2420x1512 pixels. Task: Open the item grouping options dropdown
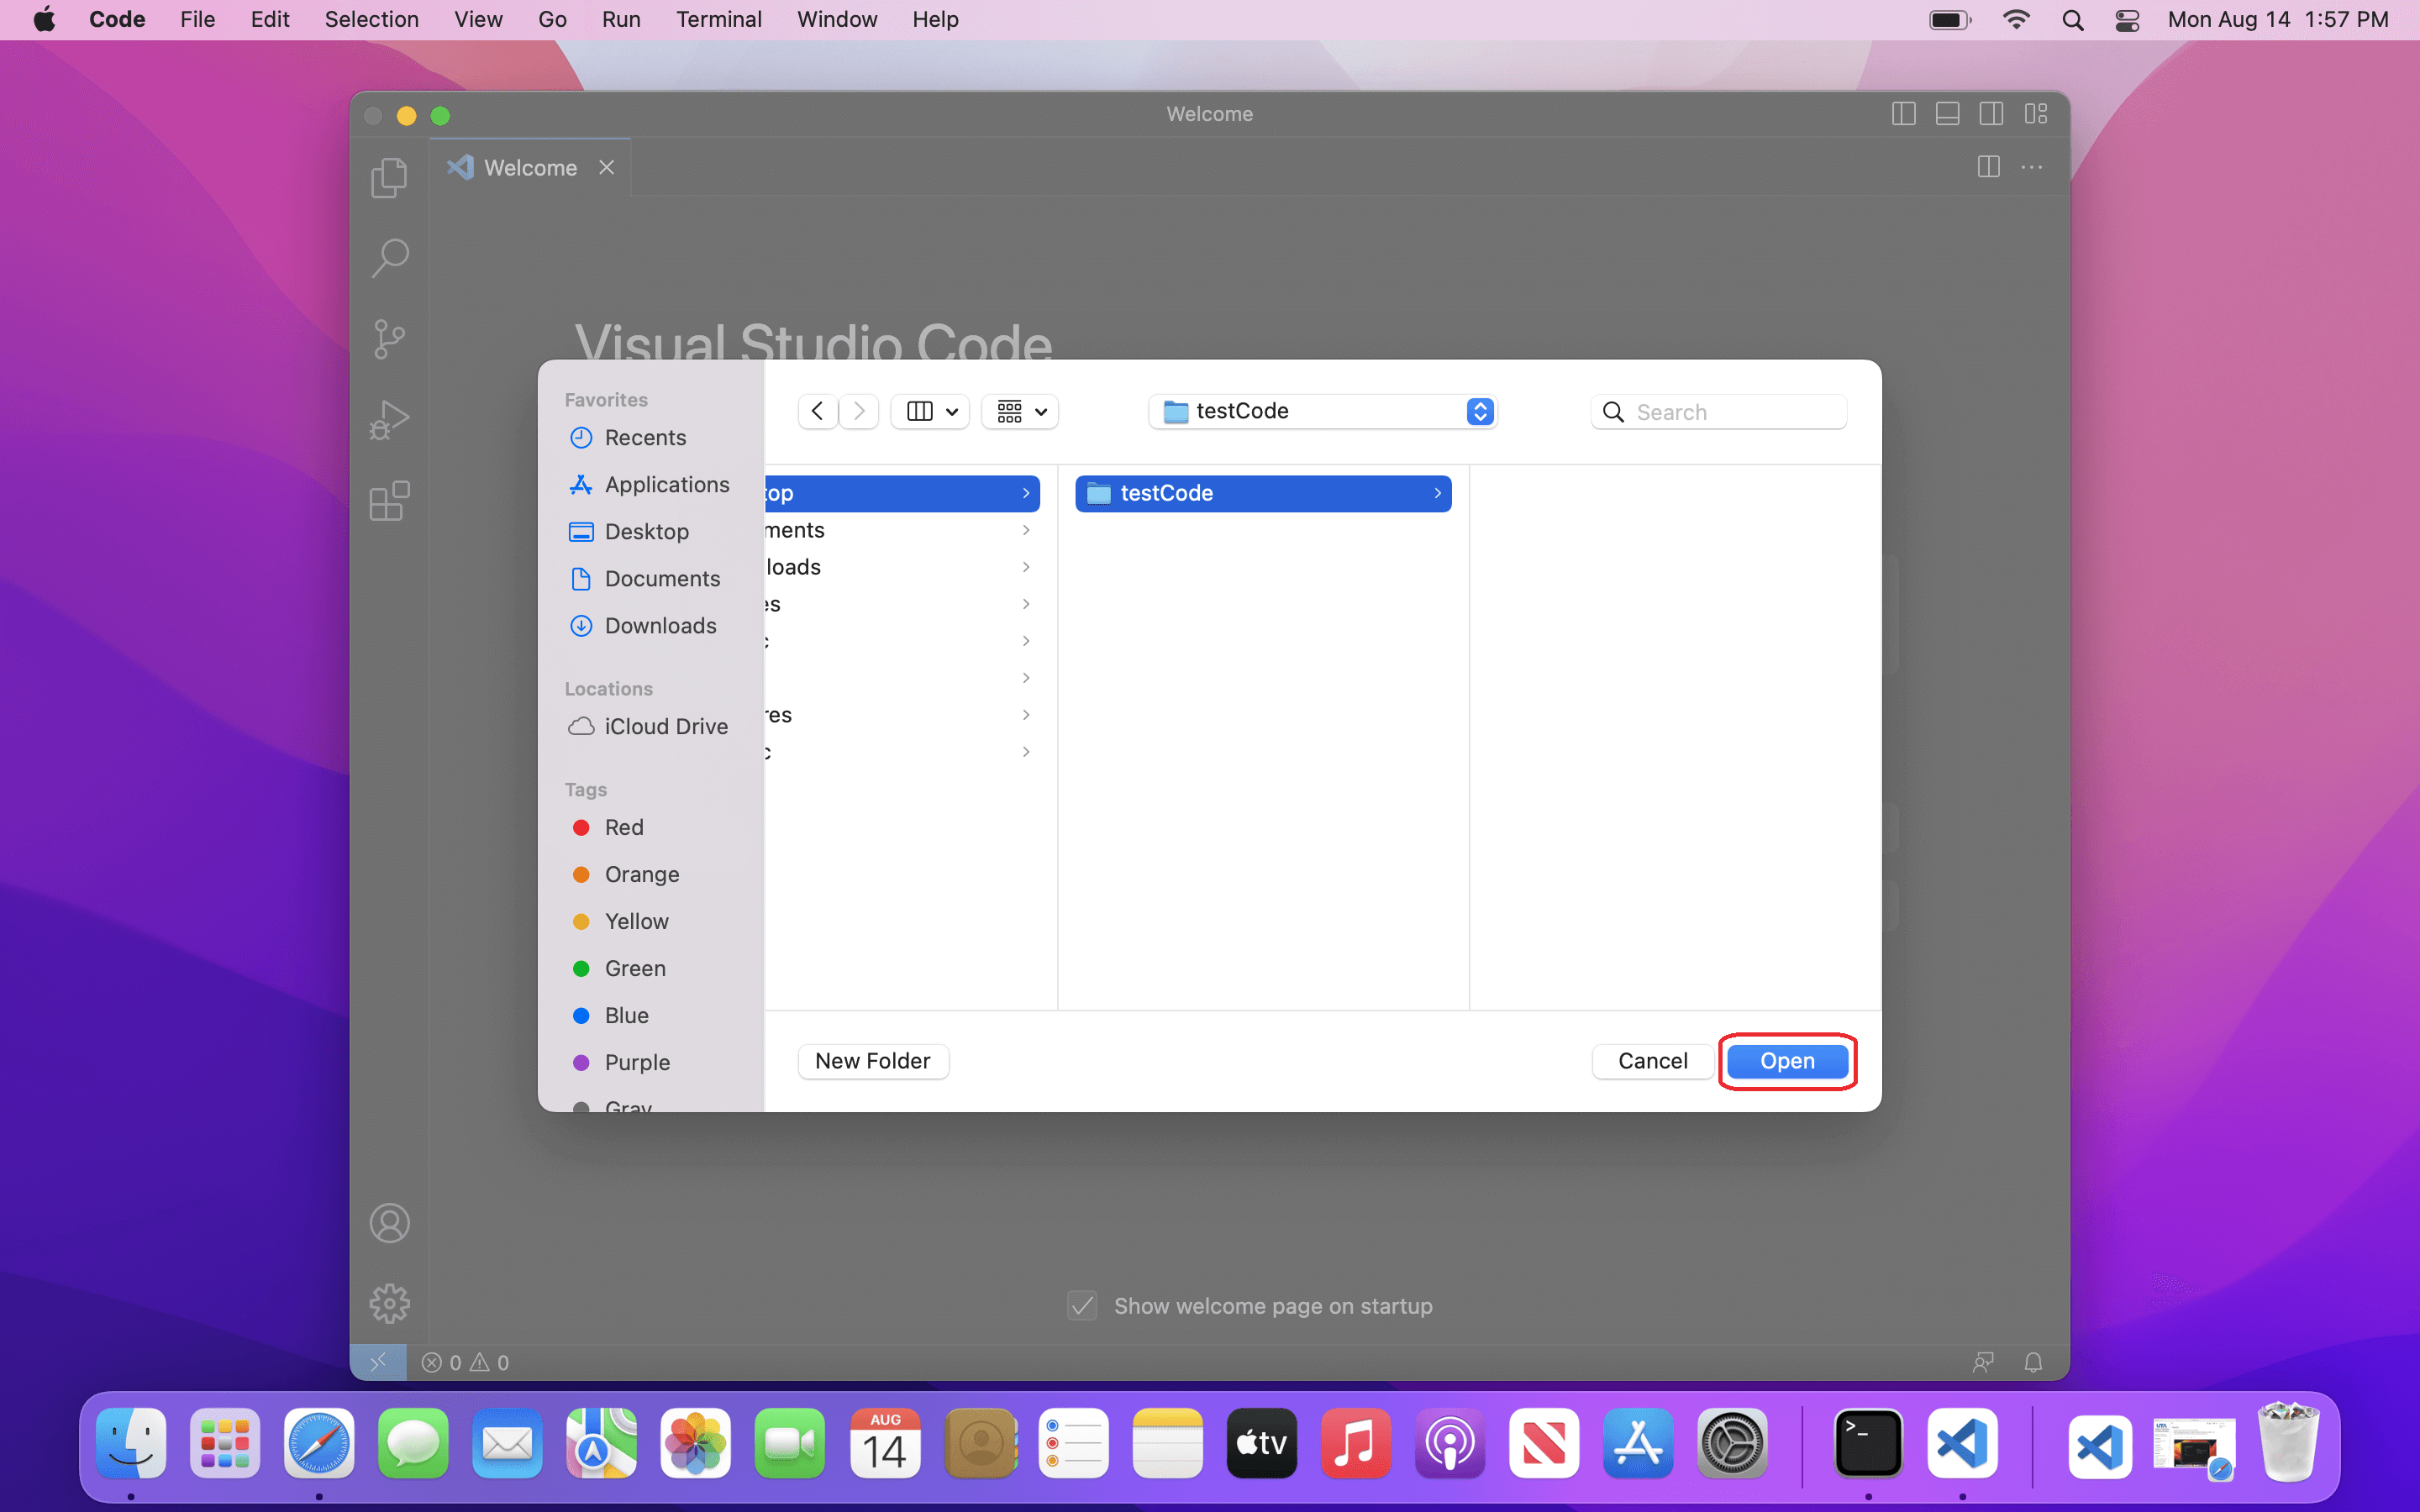click(1020, 411)
